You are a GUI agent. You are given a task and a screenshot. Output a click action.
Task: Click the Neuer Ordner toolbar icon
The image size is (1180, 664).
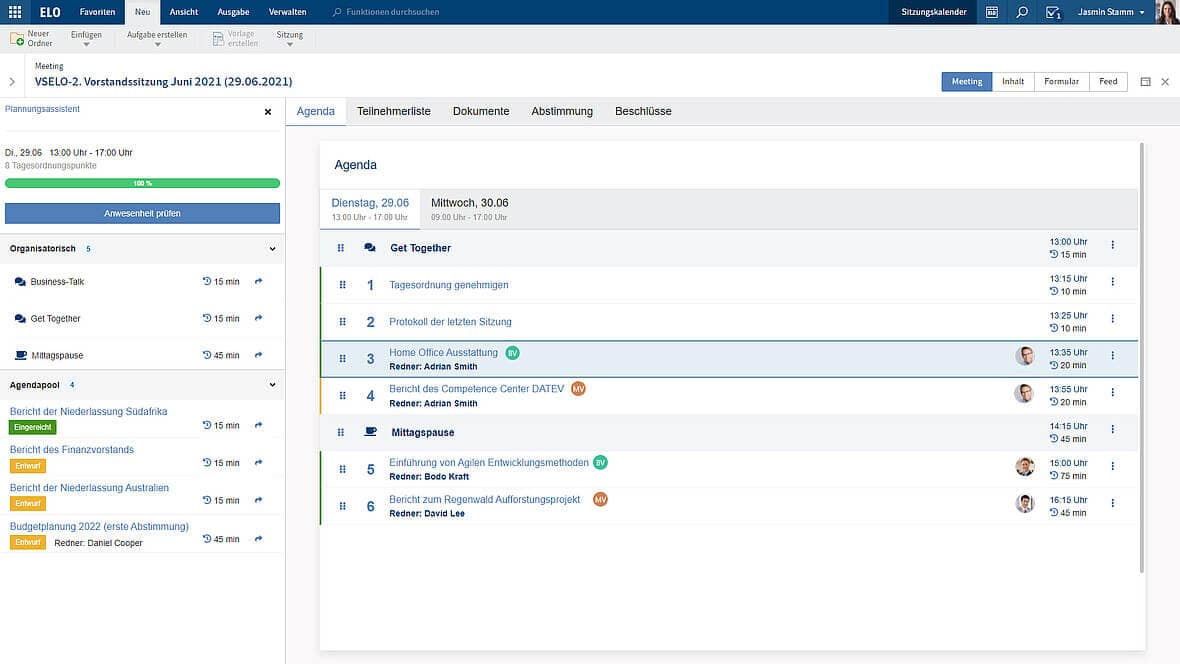tap(17, 38)
